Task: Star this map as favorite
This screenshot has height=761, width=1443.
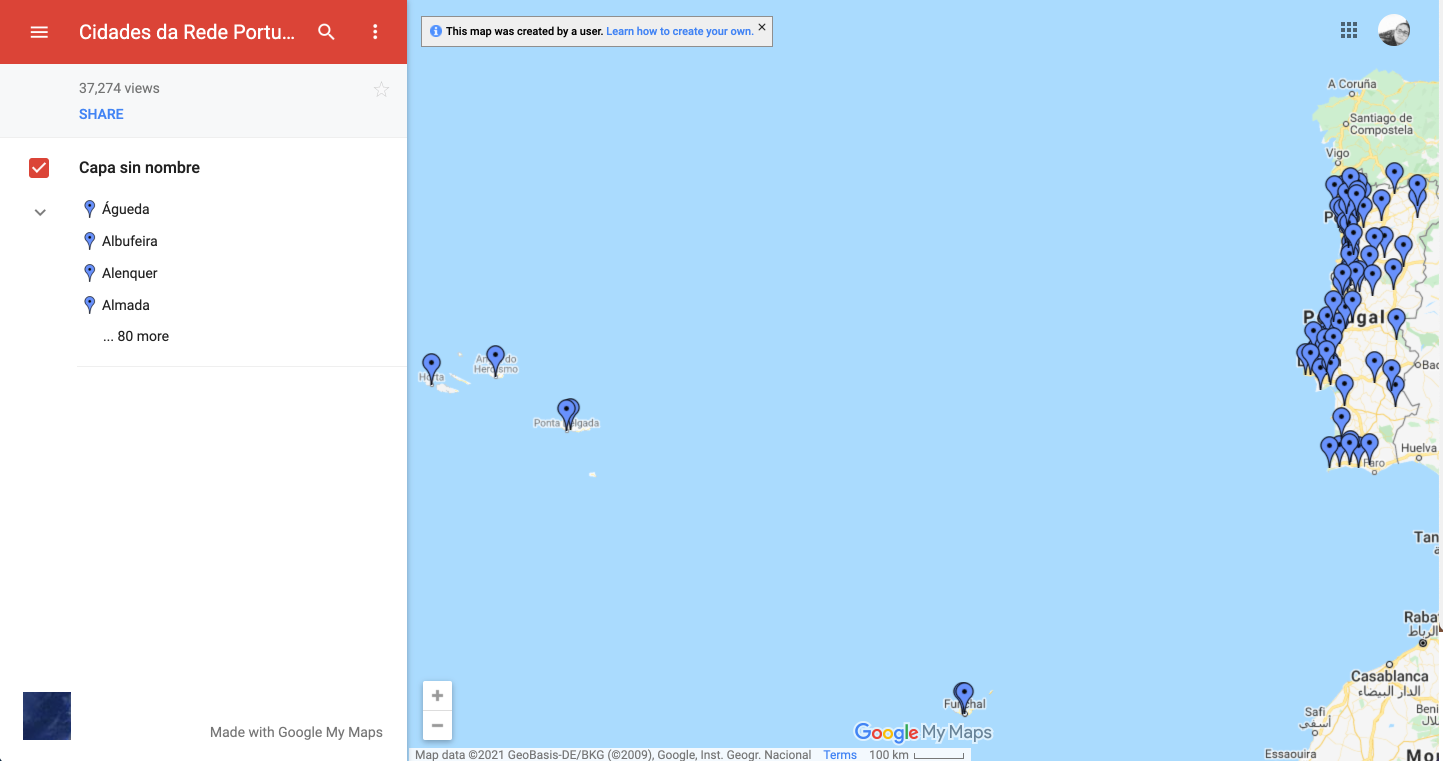Action: tap(381, 90)
